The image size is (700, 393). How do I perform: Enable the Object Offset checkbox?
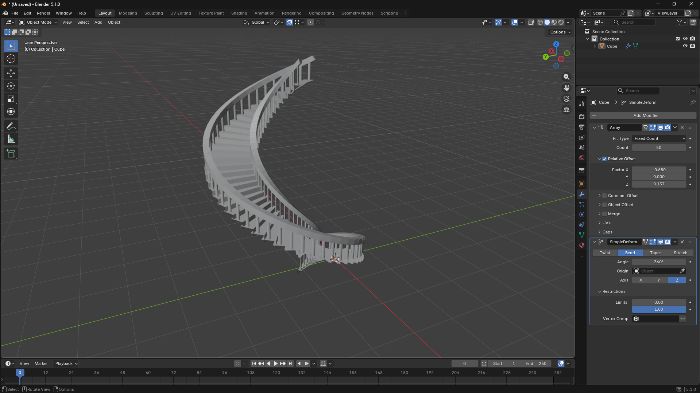tap(604, 205)
